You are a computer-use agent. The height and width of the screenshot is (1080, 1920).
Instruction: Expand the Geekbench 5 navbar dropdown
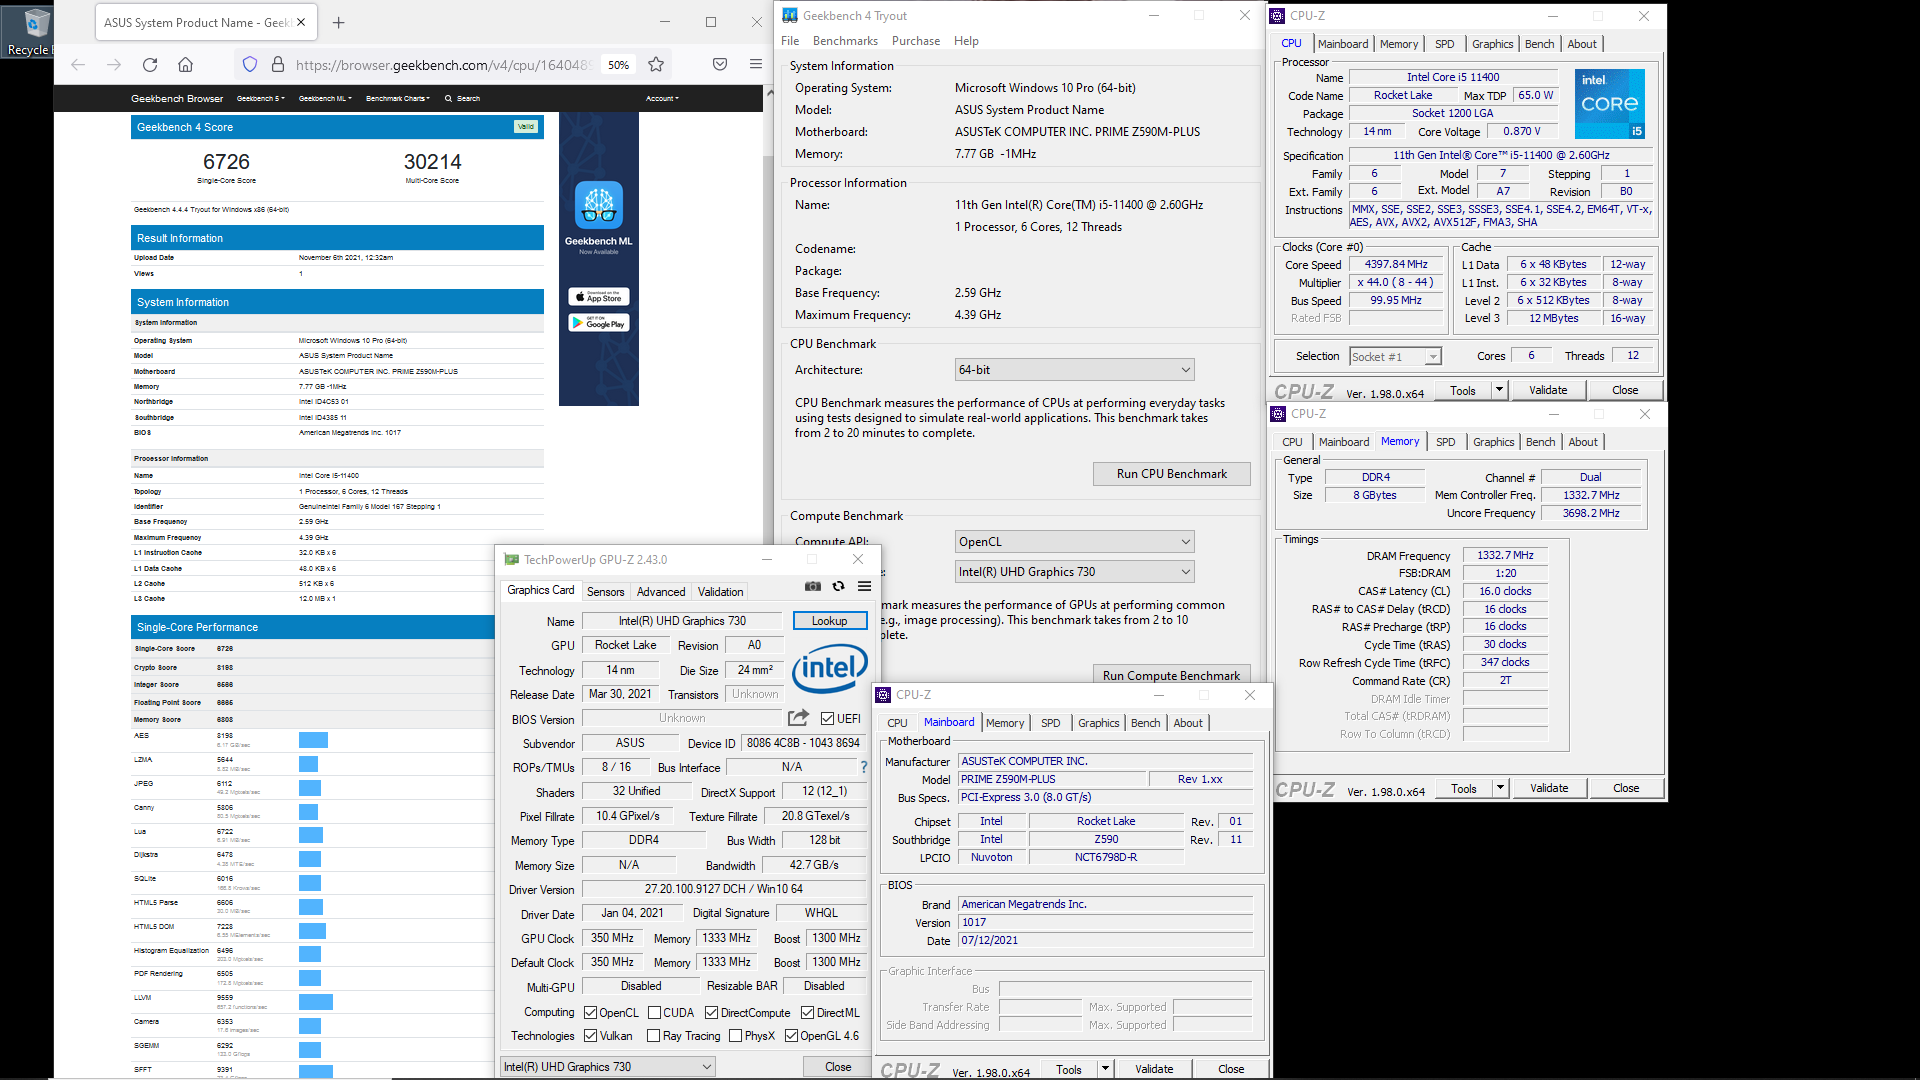(x=261, y=99)
